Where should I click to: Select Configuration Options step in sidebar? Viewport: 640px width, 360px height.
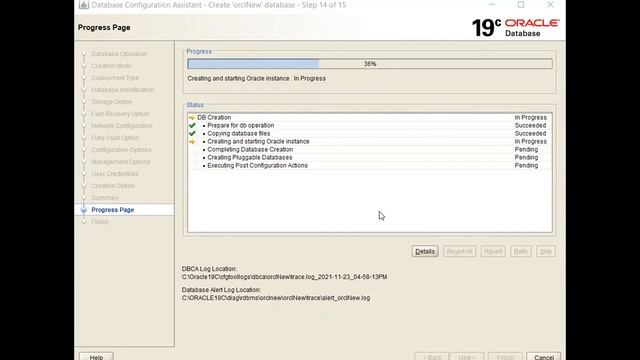pyautogui.click(x=121, y=150)
